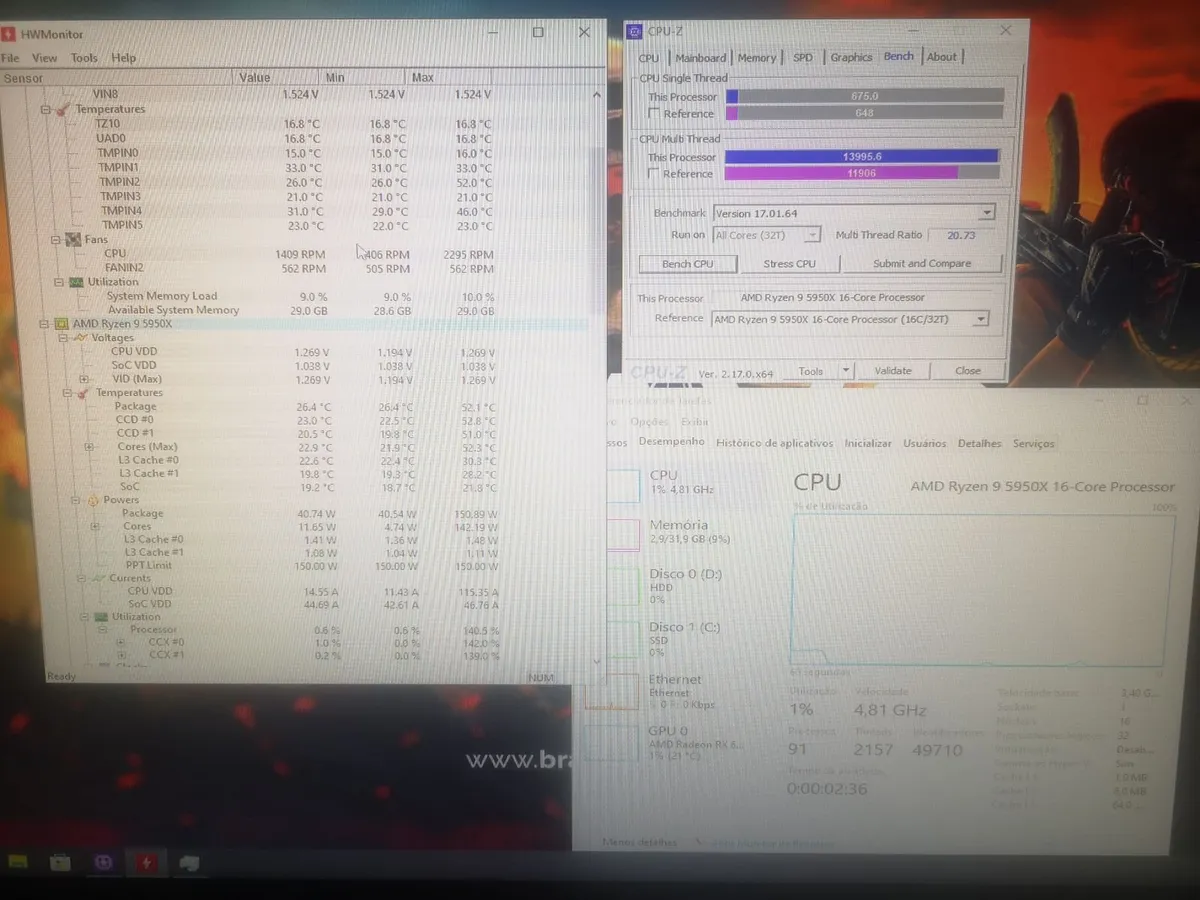Image resolution: width=1200 pixels, height=900 pixels.
Task: Open the Benchmark version dropdown
Action: click(986, 212)
